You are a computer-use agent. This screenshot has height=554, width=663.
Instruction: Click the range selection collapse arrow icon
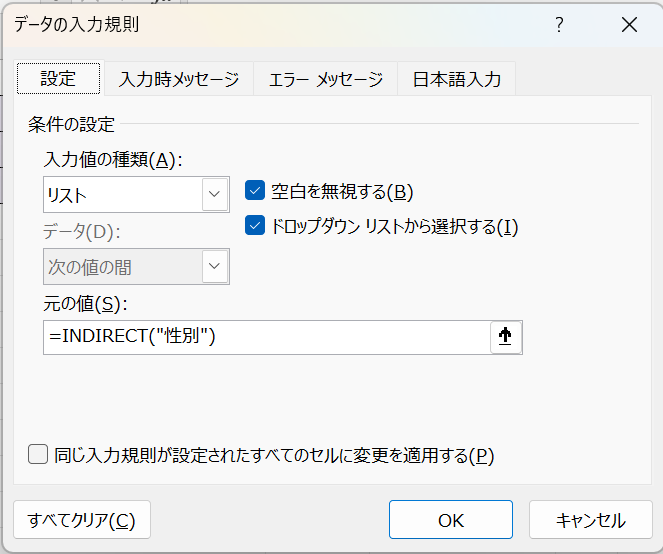point(506,338)
